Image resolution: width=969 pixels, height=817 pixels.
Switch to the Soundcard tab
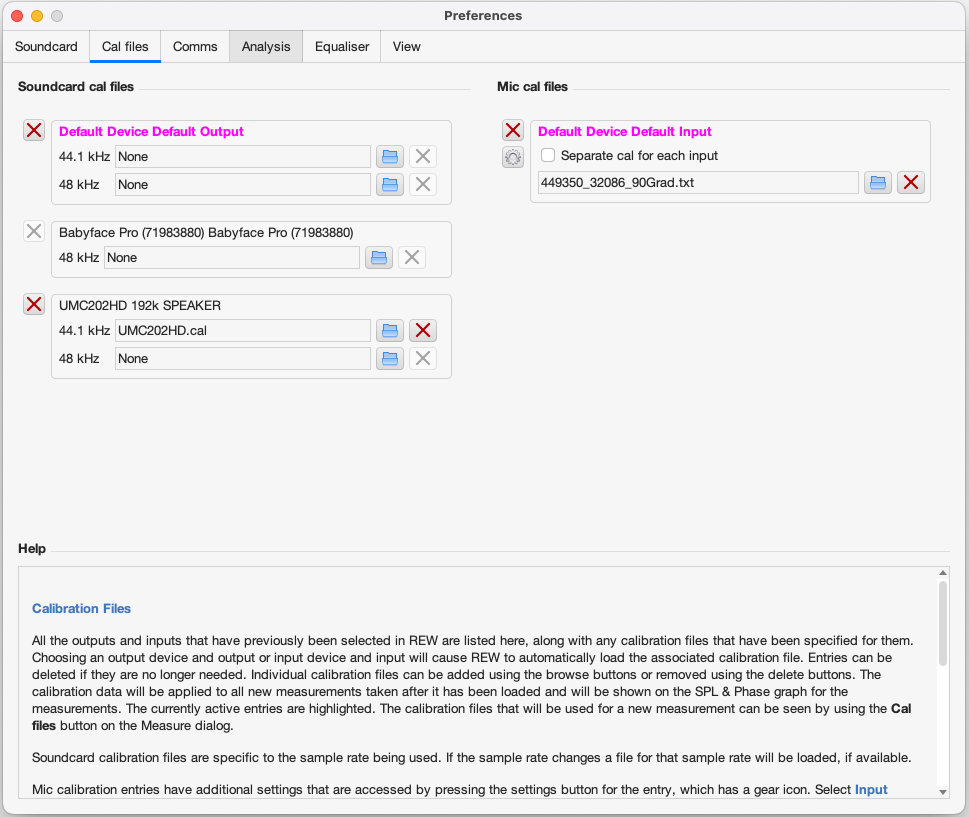point(46,46)
